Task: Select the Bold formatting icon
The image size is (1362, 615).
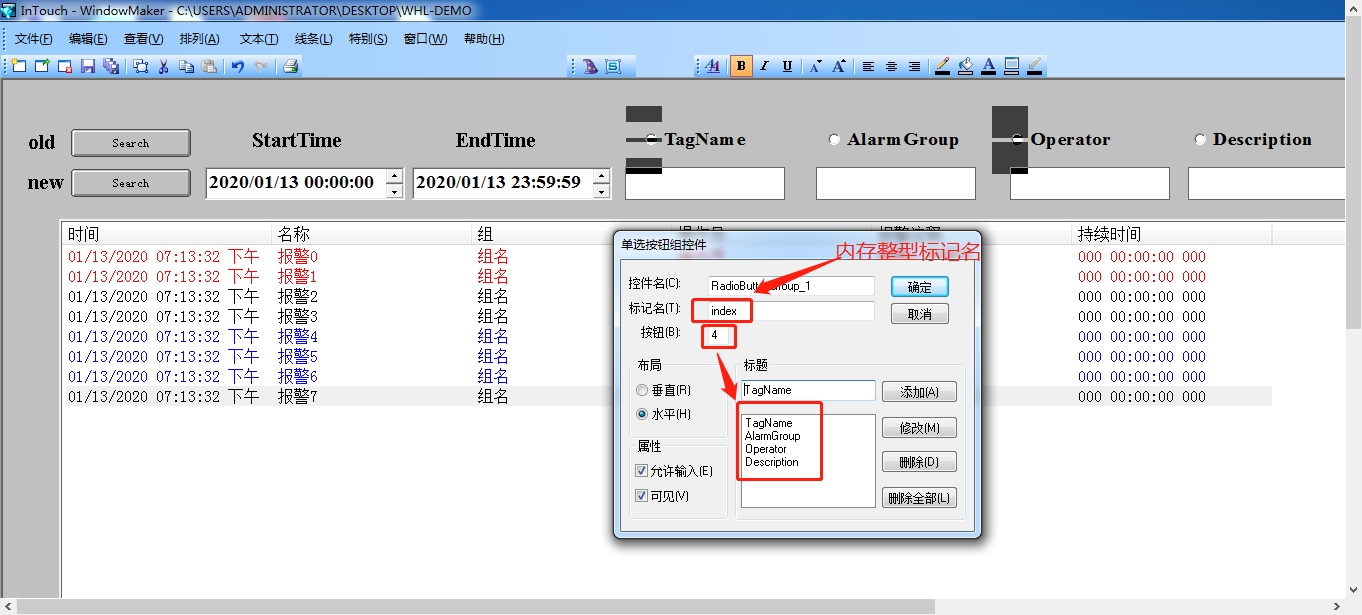Action: coord(741,66)
